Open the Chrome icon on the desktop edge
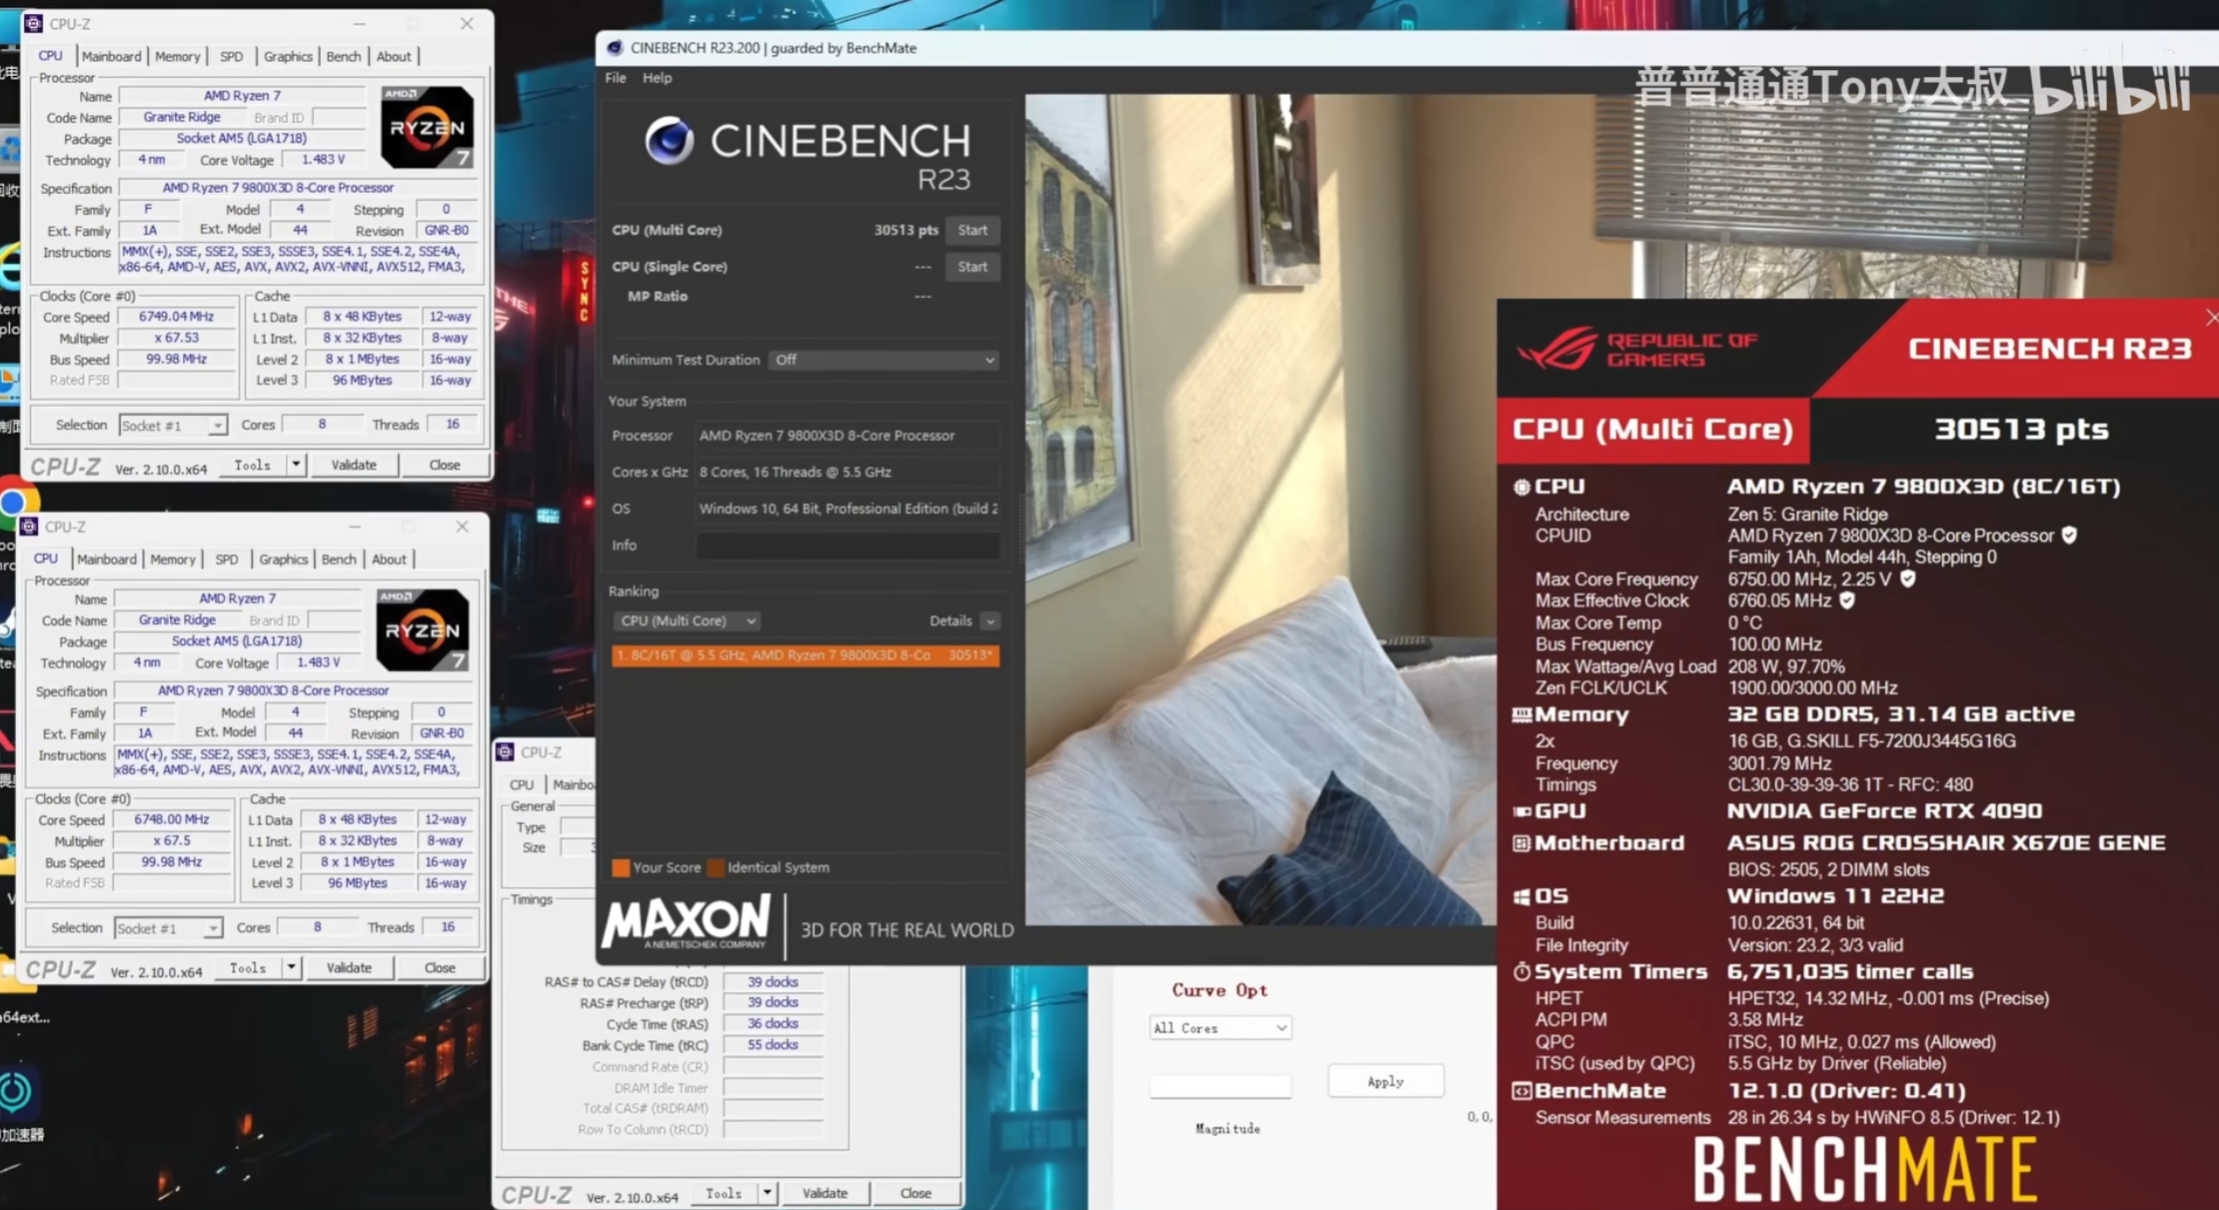The height and width of the screenshot is (1210, 2219). [x=14, y=501]
